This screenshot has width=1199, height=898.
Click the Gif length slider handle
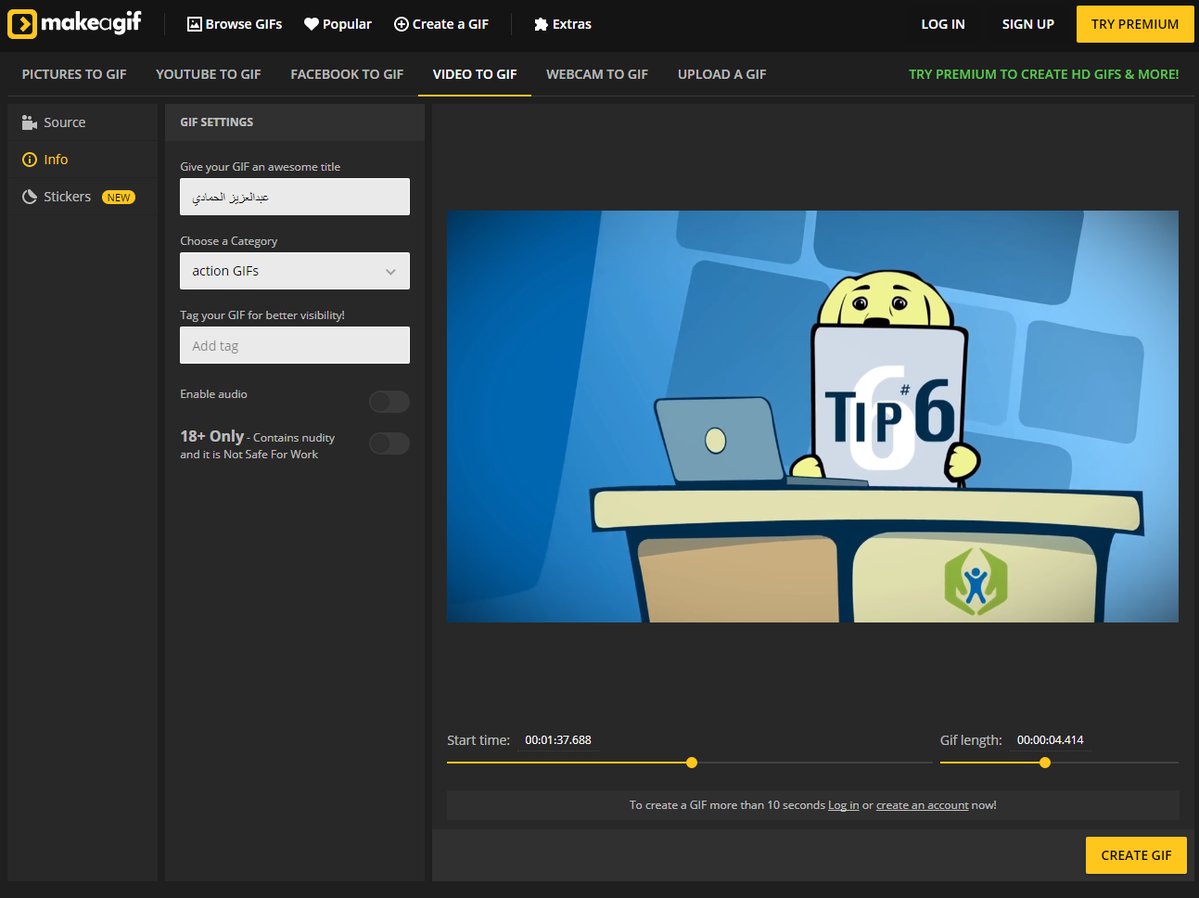[1045, 763]
